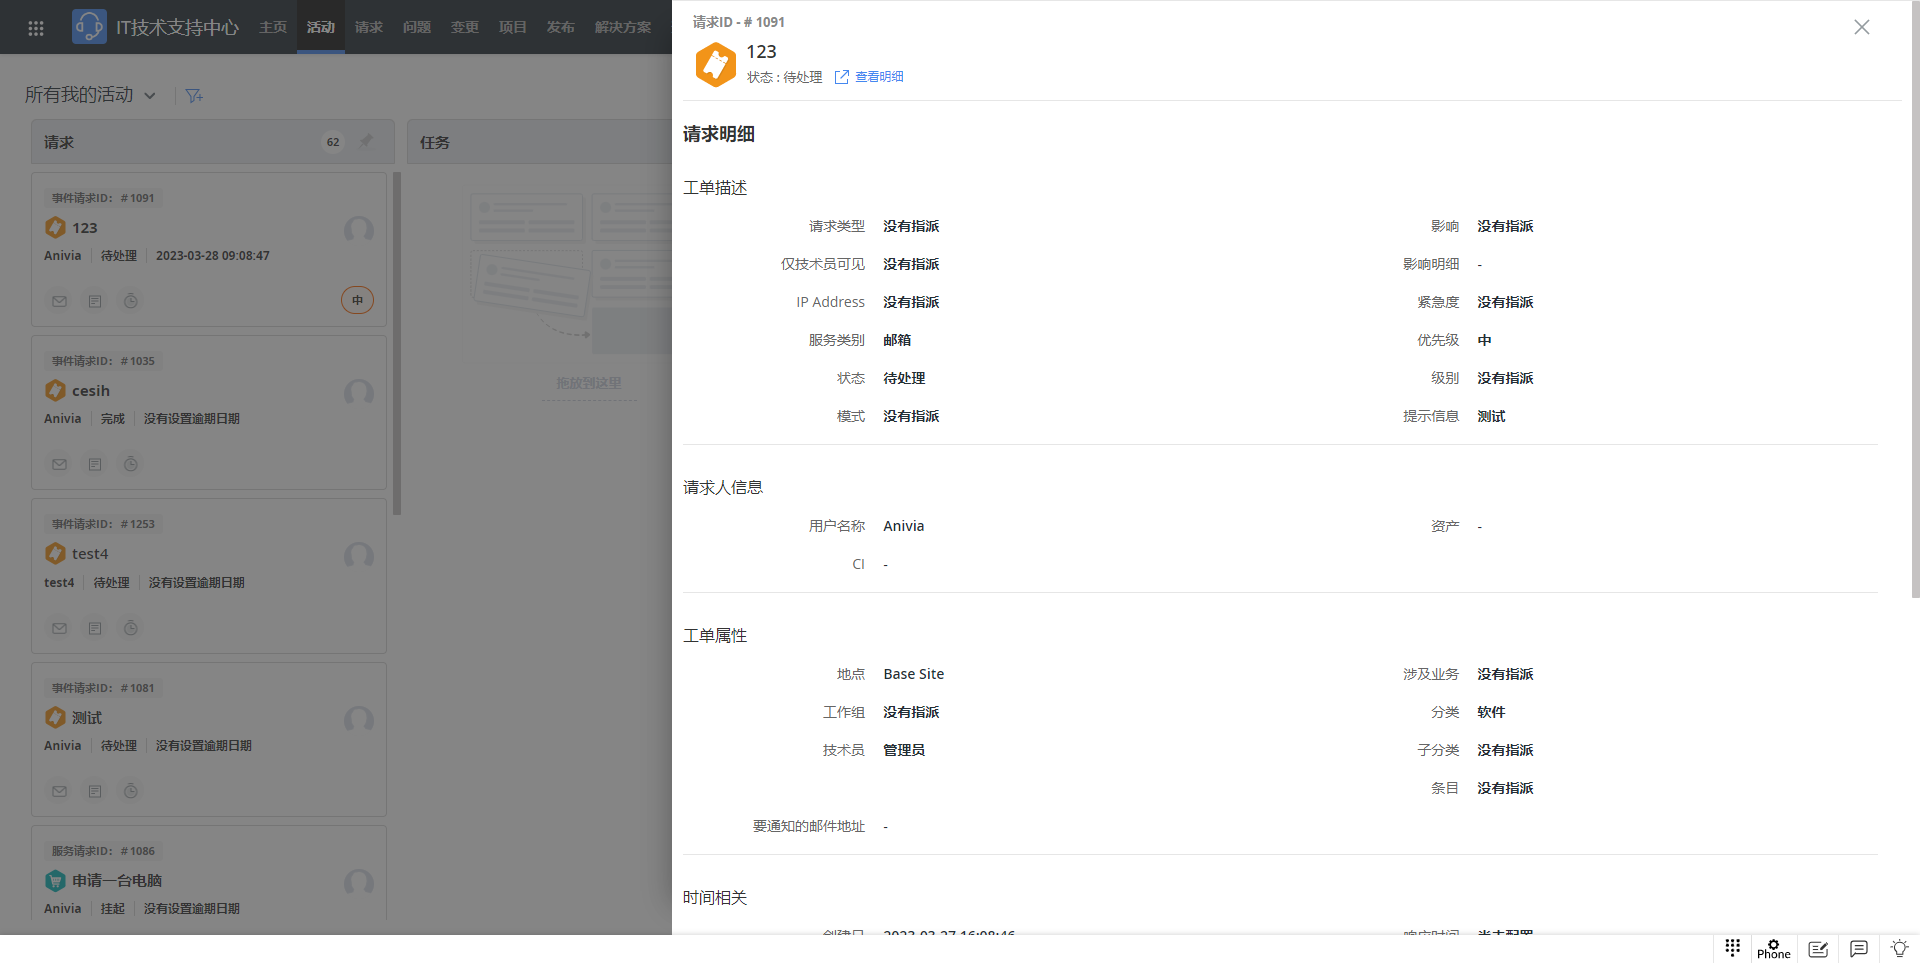Screen dimensions: 1920x963
Task: Open the apps grid launcher
Action: click(36, 28)
